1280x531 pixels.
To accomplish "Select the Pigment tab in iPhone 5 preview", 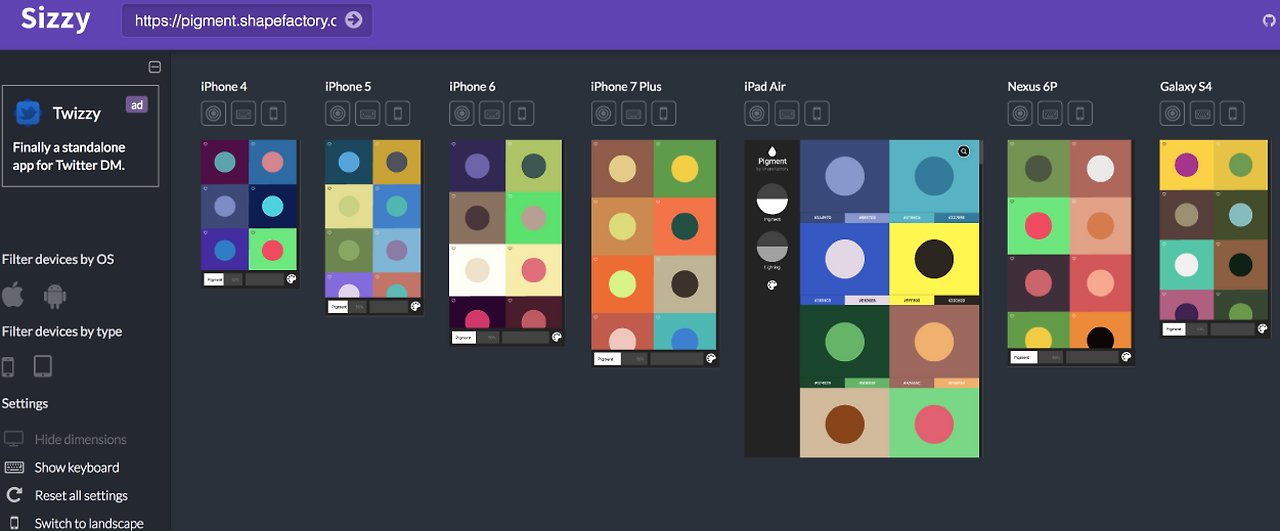I will pyautogui.click(x=338, y=307).
